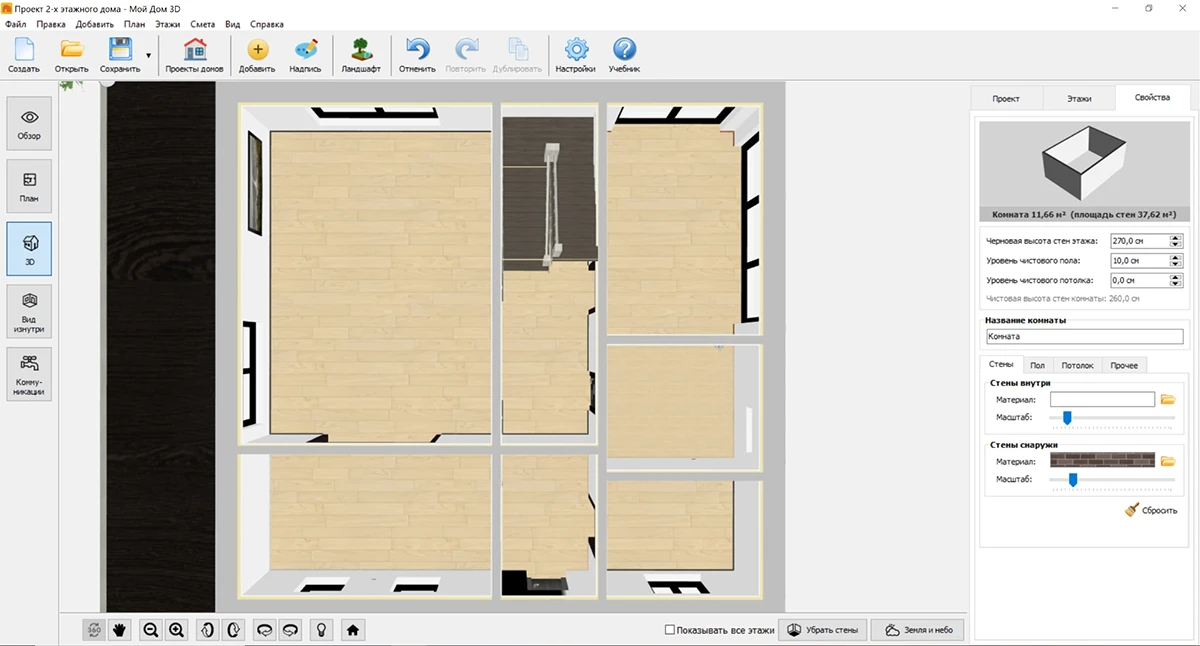Toggle the light bulb lighting icon
The height and width of the screenshot is (646, 1200).
(x=320, y=630)
